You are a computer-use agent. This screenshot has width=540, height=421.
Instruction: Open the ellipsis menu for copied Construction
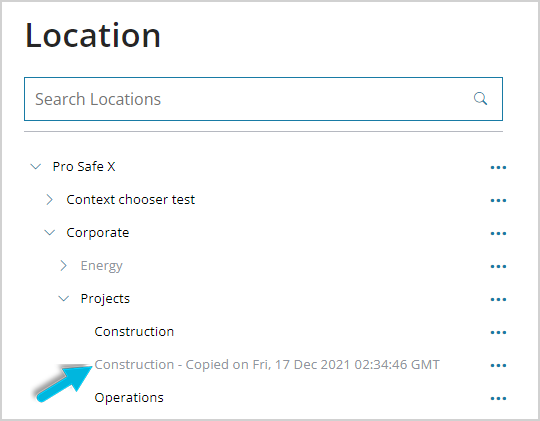click(x=498, y=366)
